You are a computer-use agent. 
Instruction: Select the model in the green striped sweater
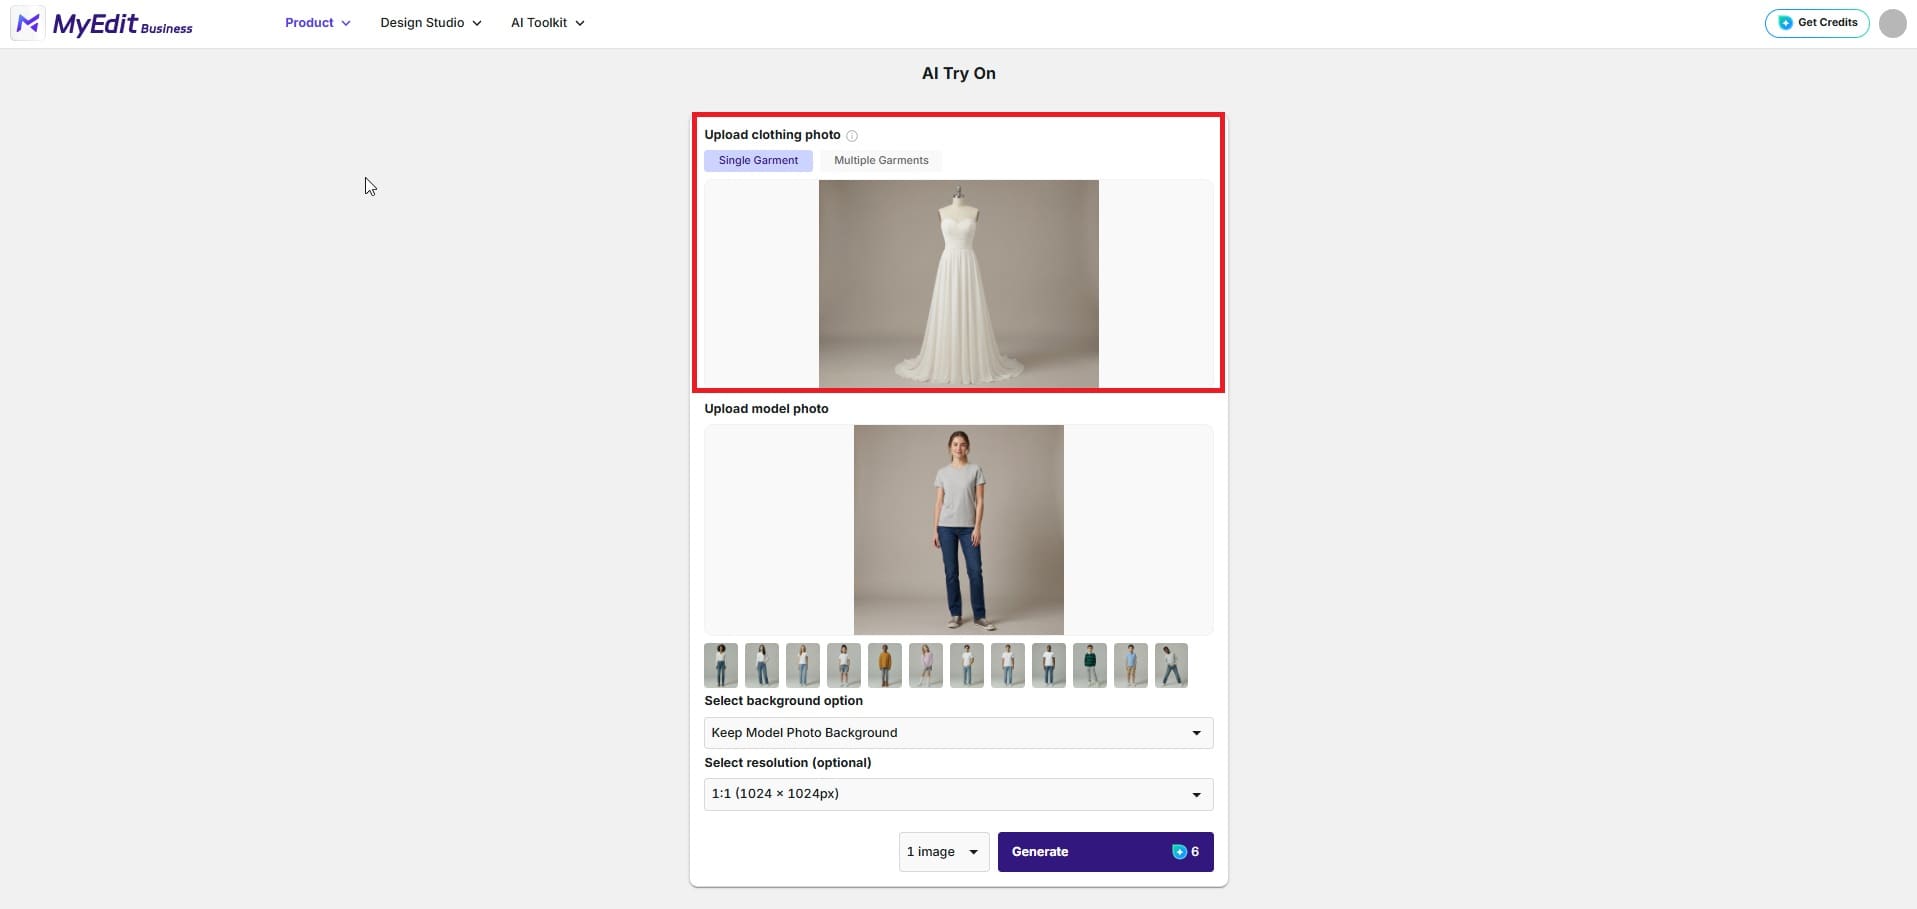[1089, 664]
